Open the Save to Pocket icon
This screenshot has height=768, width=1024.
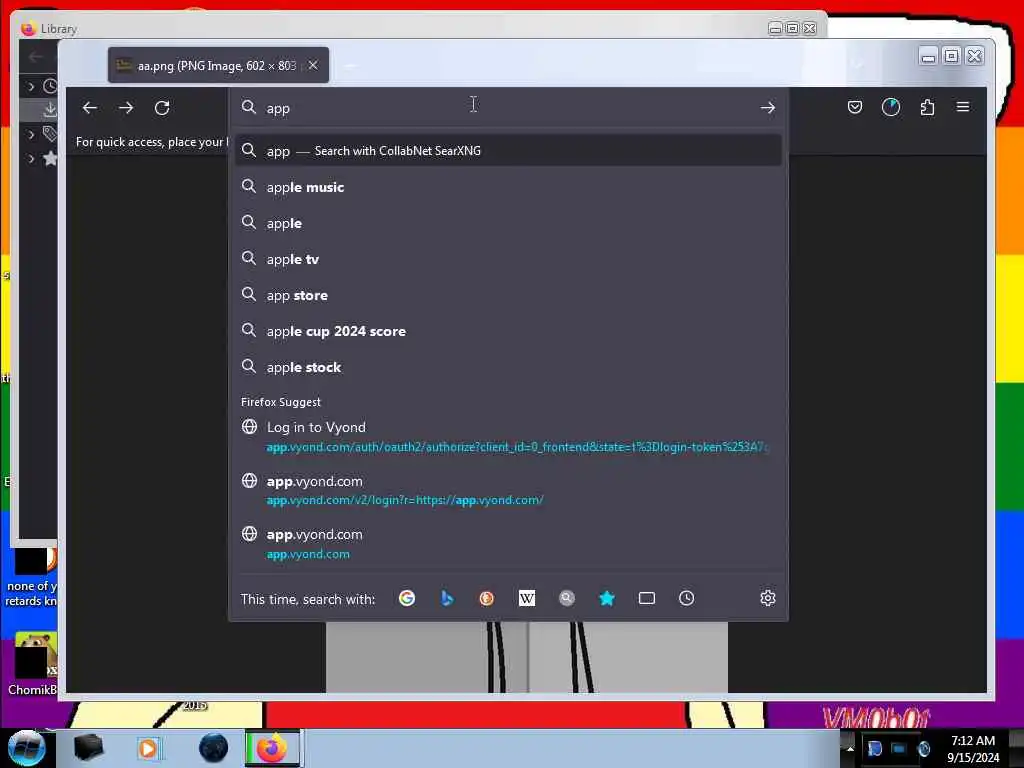point(854,107)
